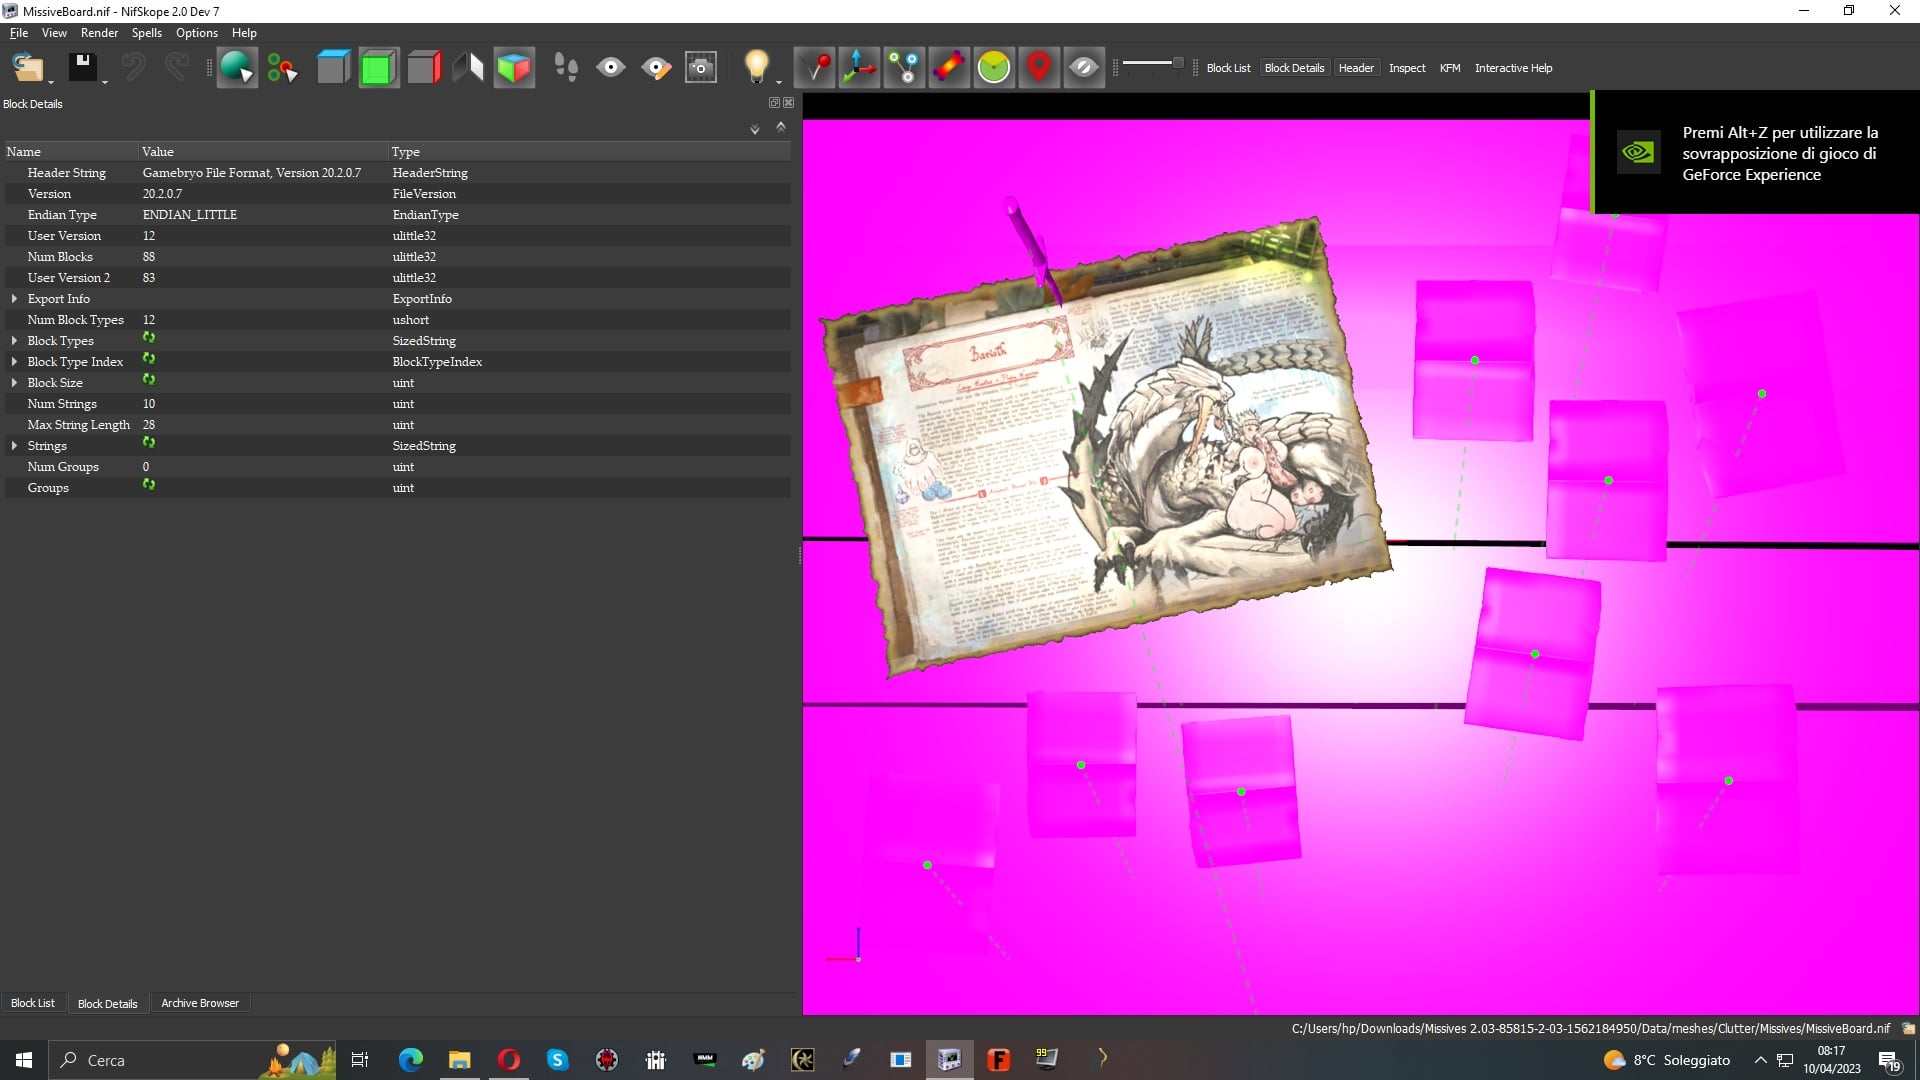Open the Help menu
The image size is (1920, 1080).
coord(244,33)
